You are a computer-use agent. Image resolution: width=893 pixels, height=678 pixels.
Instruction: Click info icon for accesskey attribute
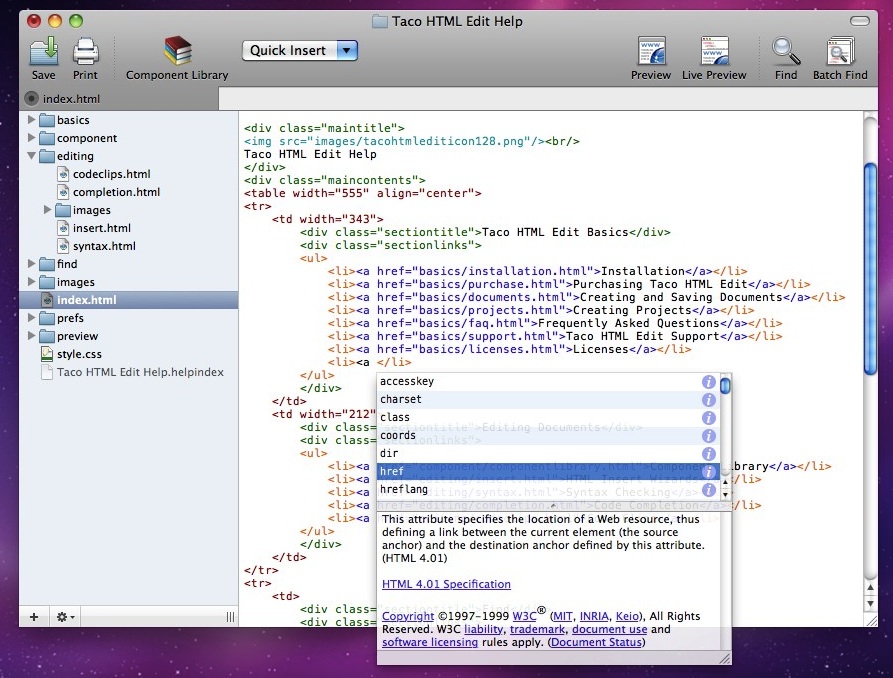(x=708, y=382)
